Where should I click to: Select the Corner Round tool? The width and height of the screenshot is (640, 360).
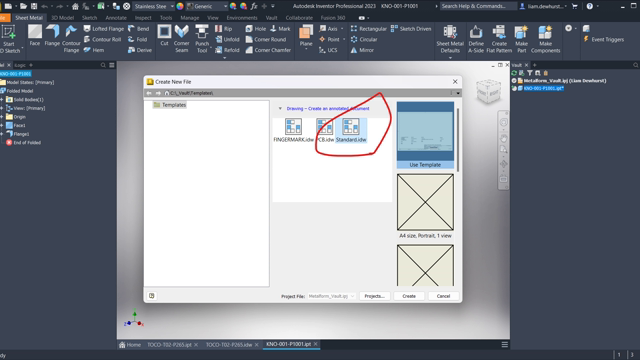(x=266, y=39)
